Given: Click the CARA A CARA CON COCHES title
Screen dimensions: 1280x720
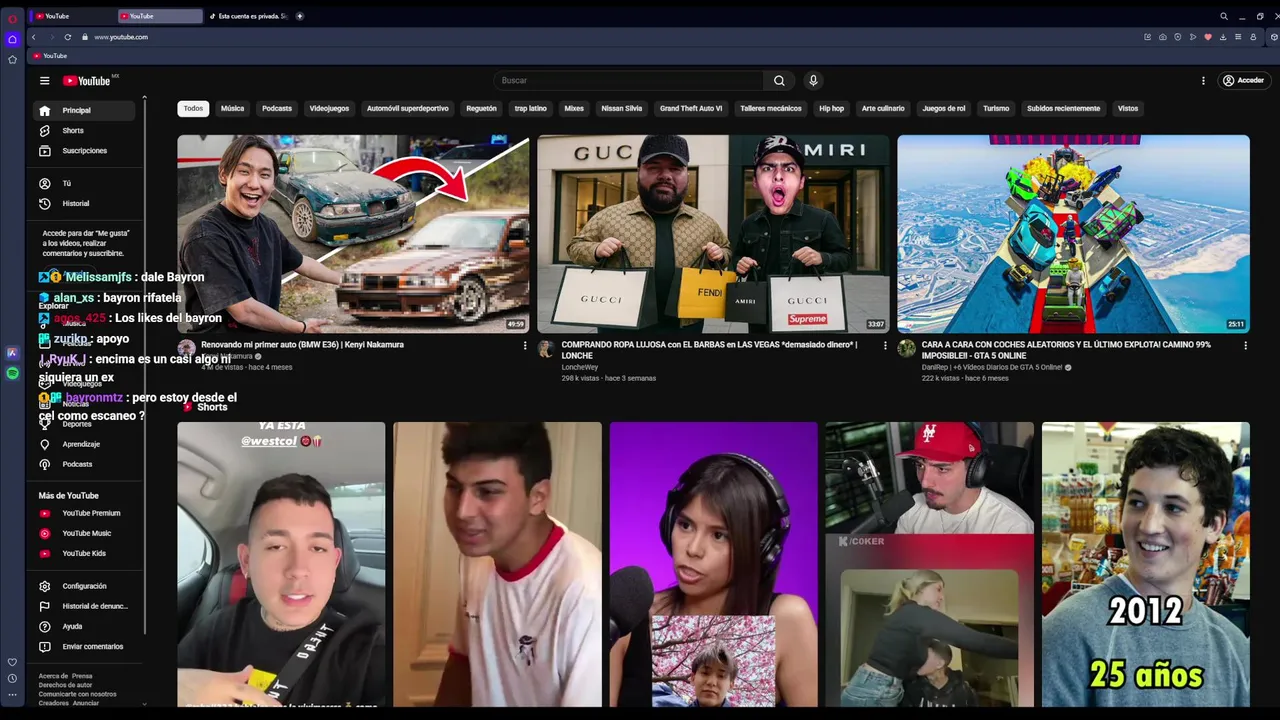Looking at the screenshot, I should (1066, 350).
